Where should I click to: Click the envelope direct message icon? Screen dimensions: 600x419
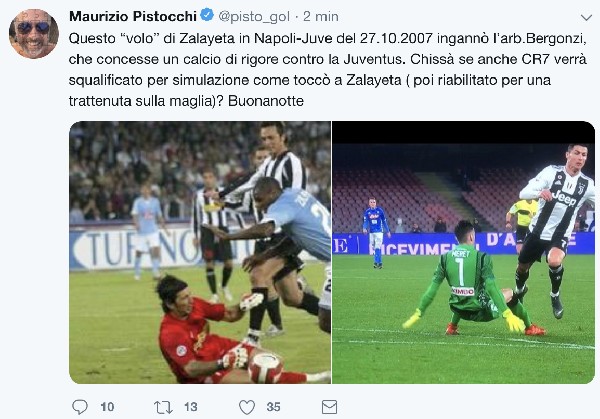click(x=329, y=407)
